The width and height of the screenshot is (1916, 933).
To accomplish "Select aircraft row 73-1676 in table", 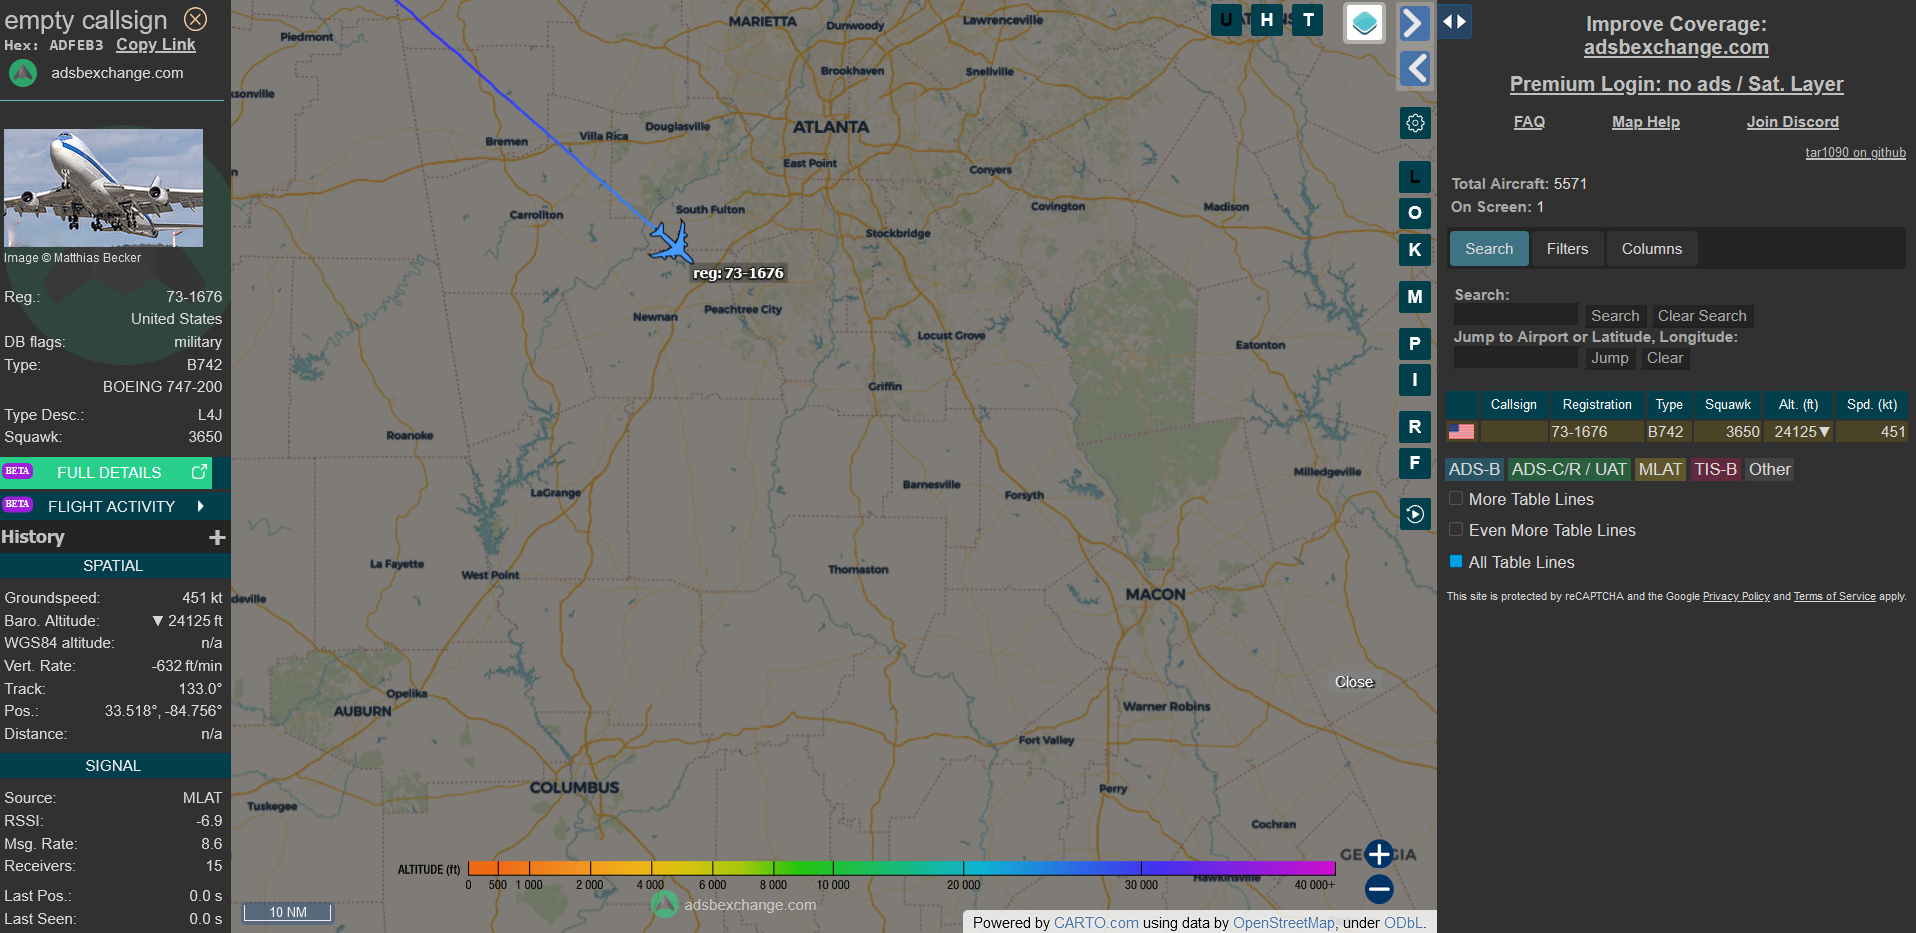I will [1677, 432].
